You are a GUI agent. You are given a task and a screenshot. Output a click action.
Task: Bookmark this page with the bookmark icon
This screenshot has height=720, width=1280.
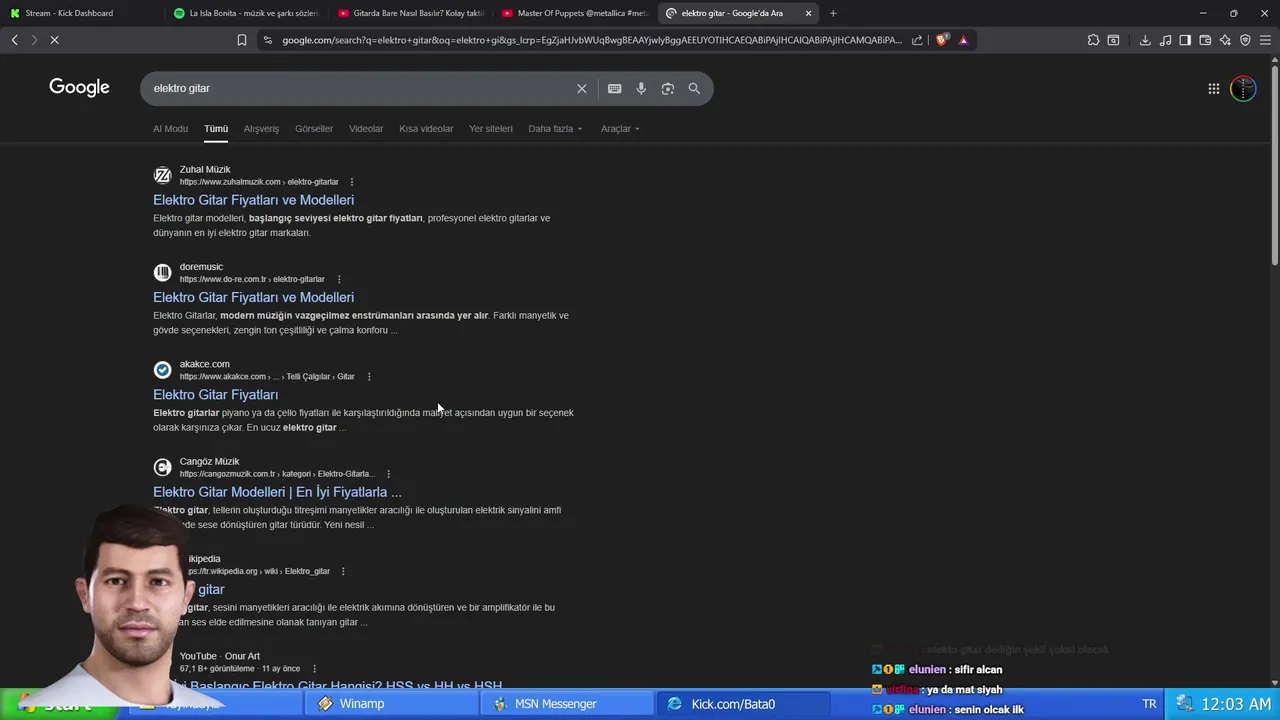[x=241, y=40]
